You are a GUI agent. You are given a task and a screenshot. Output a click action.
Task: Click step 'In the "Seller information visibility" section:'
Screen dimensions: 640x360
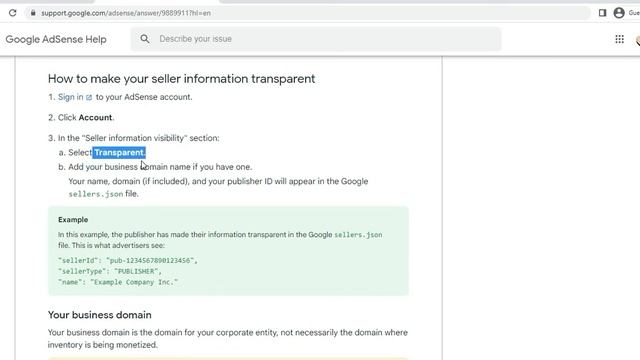pyautogui.click(x=138, y=138)
